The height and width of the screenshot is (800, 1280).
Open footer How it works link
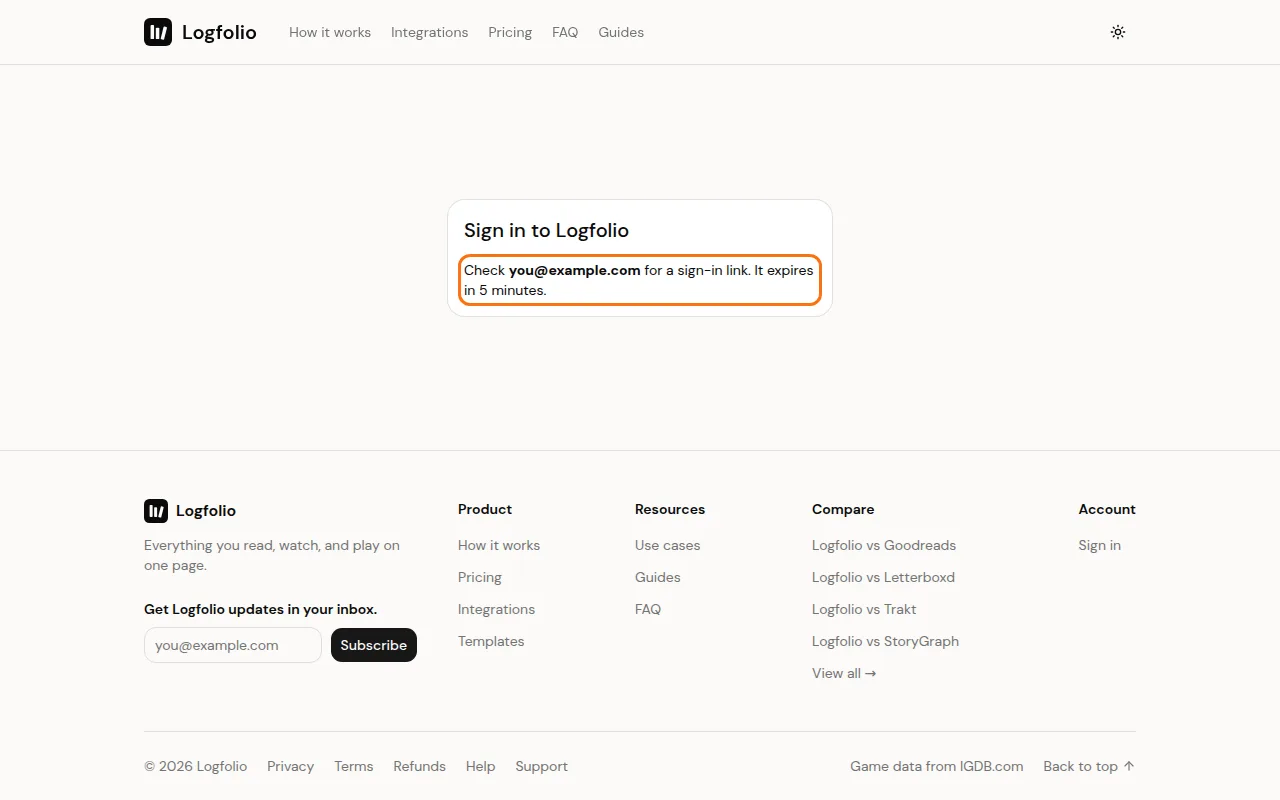click(499, 545)
